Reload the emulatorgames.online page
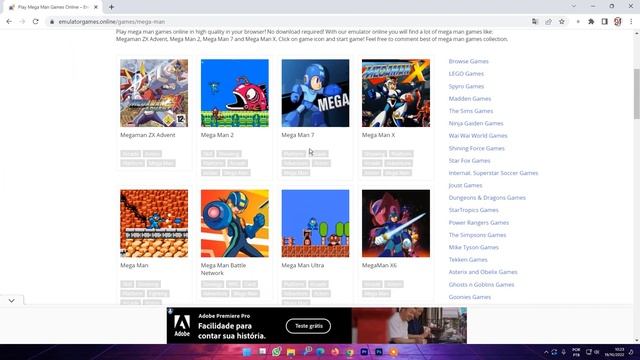The height and width of the screenshot is (360, 640). pyautogui.click(x=36, y=22)
